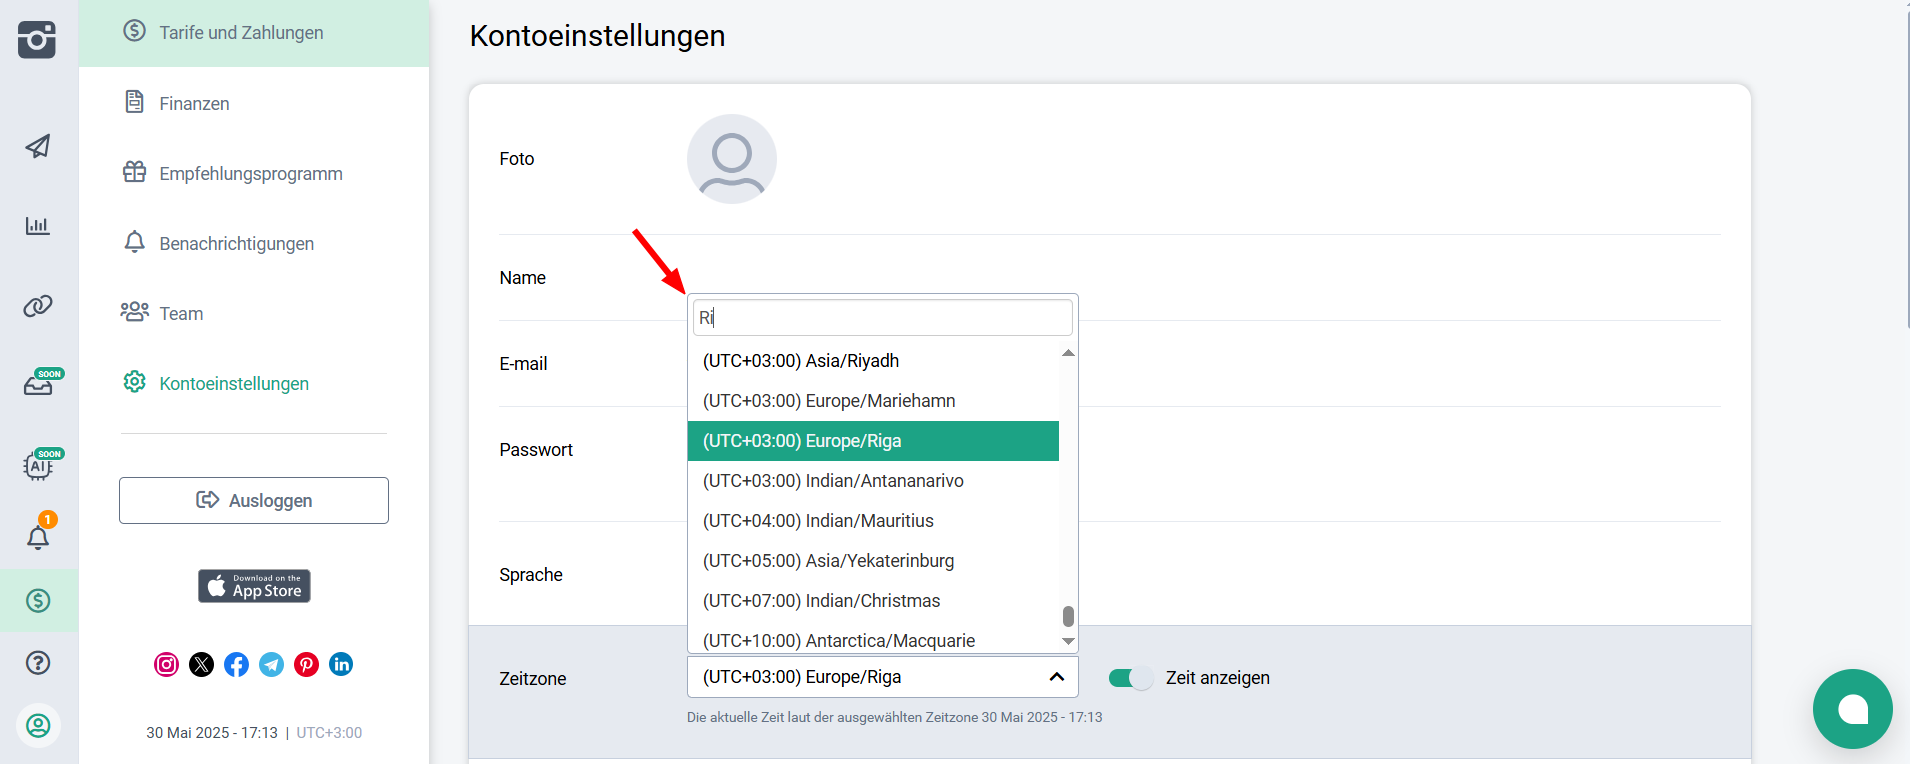Image resolution: width=1910 pixels, height=764 pixels.
Task: Click the Telegram social icon
Action: (271, 665)
